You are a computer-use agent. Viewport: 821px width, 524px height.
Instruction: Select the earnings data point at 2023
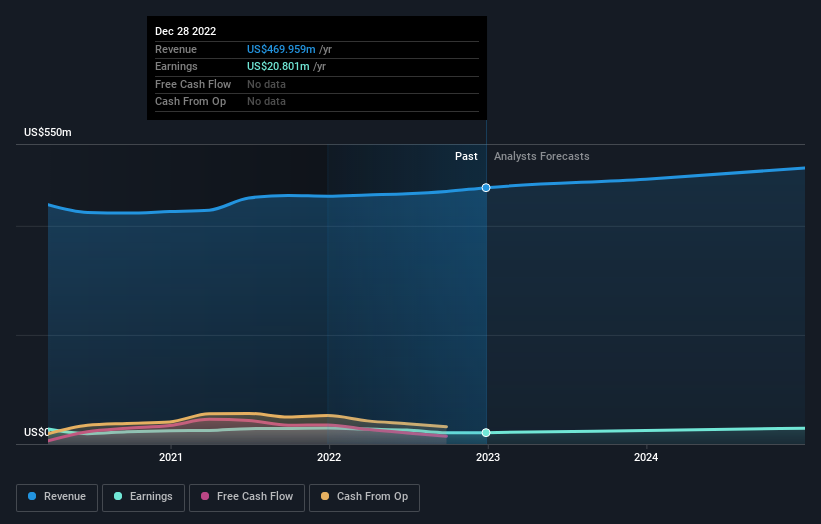[x=486, y=432]
